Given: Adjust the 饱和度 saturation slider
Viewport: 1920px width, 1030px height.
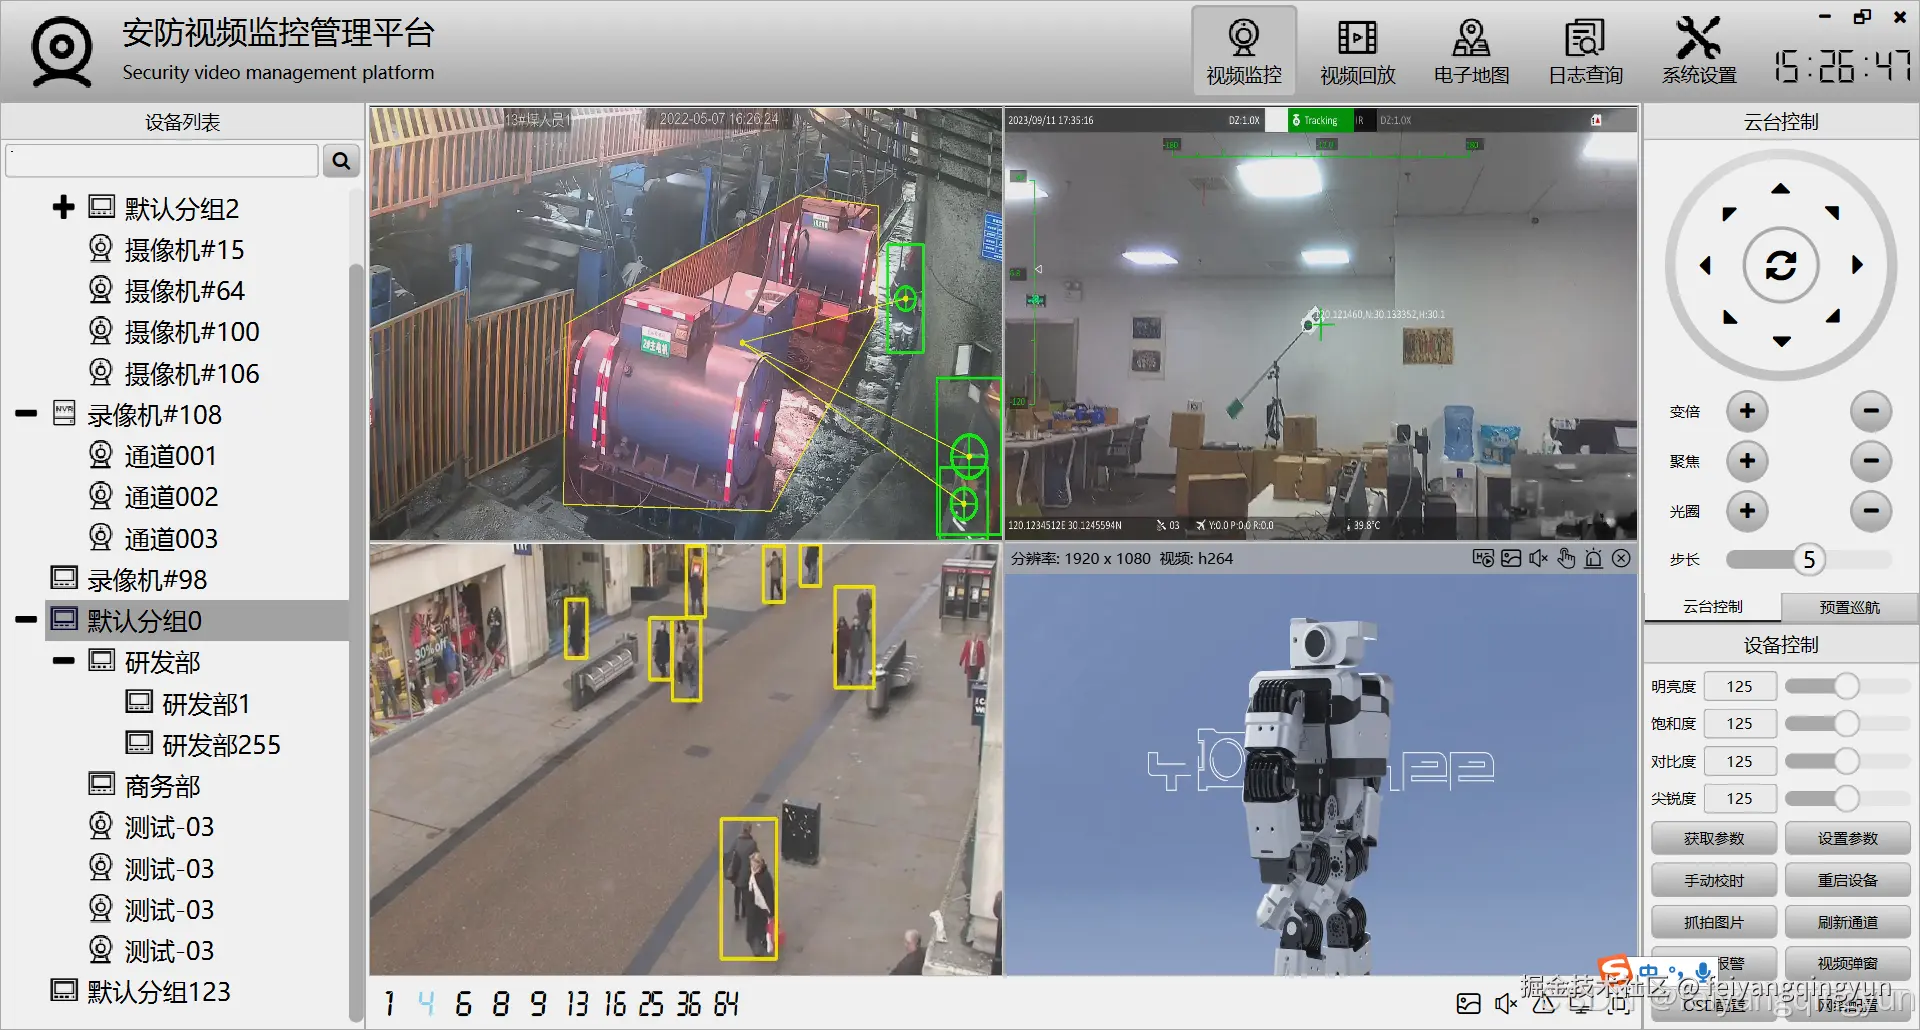Looking at the screenshot, I should [1847, 723].
